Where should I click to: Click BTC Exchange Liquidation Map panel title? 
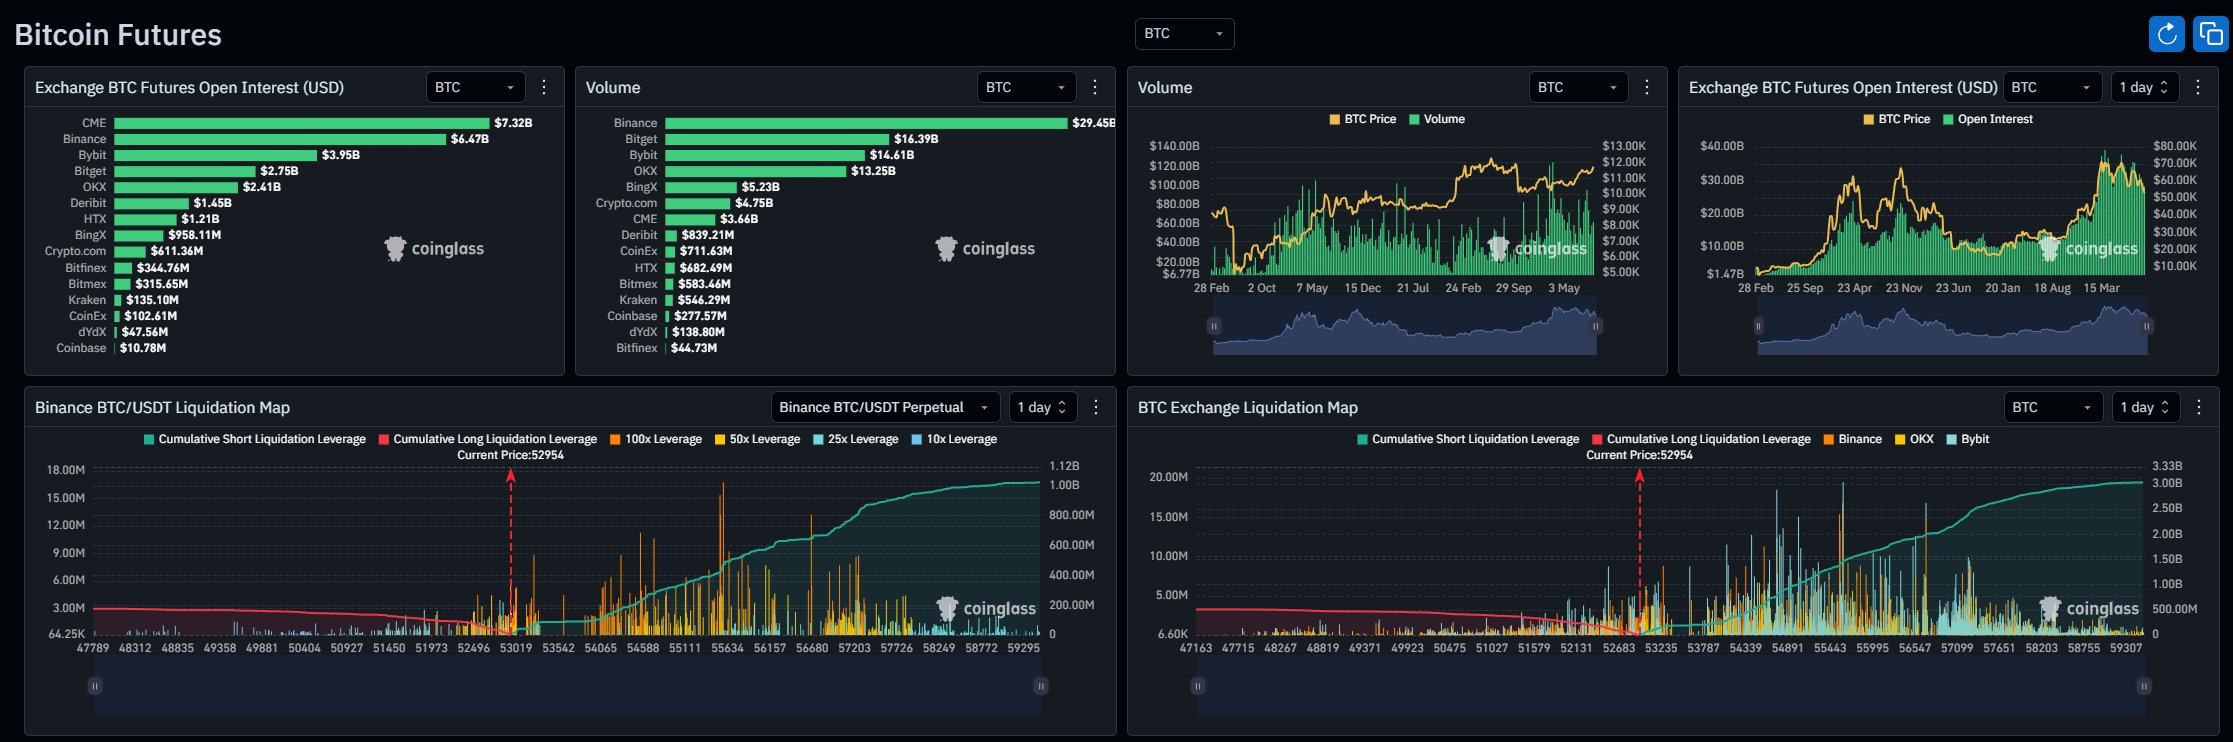(x=1248, y=407)
